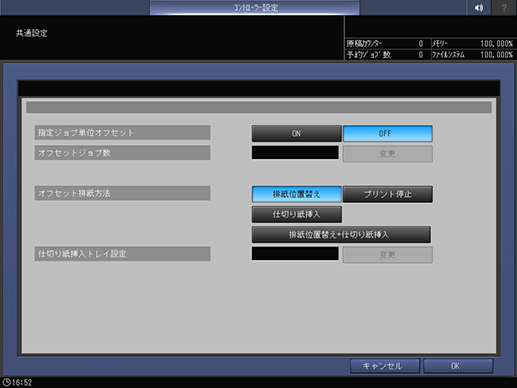
Task: Click the ファイルシステム 100.000% status
Action: (x=473, y=55)
